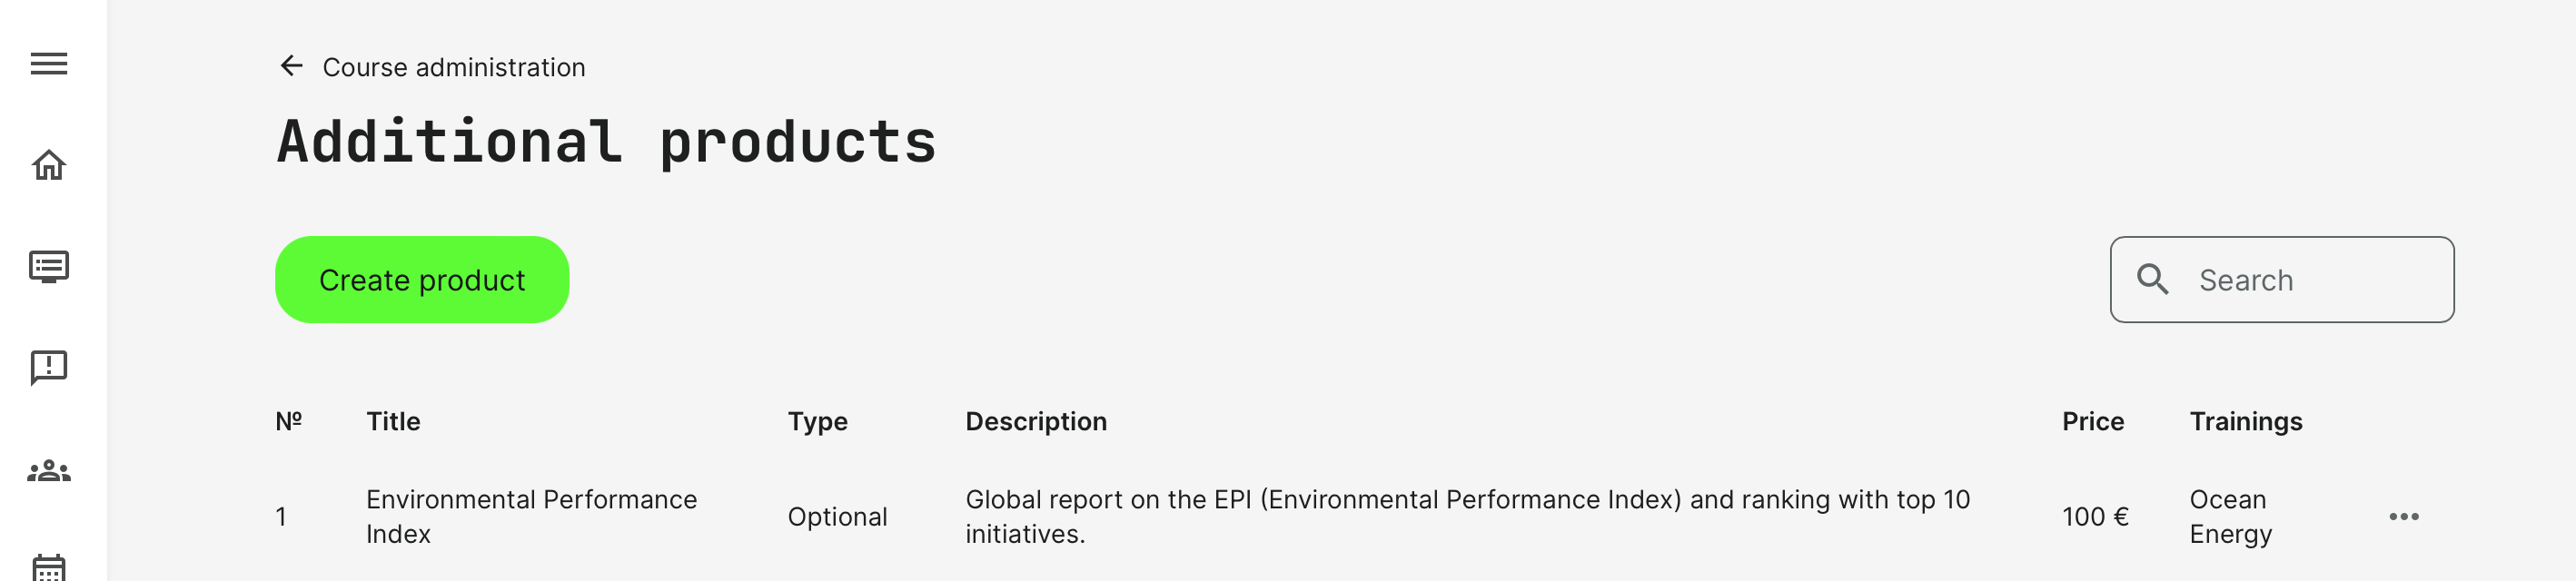Viewport: 2576px width, 581px height.
Task: Open the courses list sidebar icon
Action: click(49, 267)
